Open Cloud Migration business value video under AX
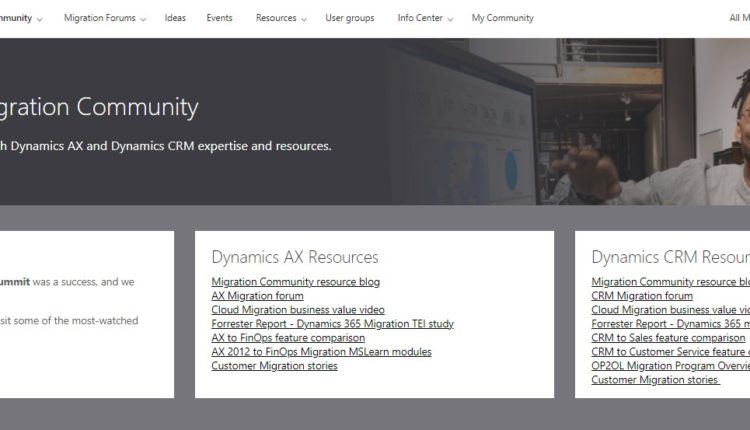Image resolution: width=750 pixels, height=430 pixels. [297, 310]
